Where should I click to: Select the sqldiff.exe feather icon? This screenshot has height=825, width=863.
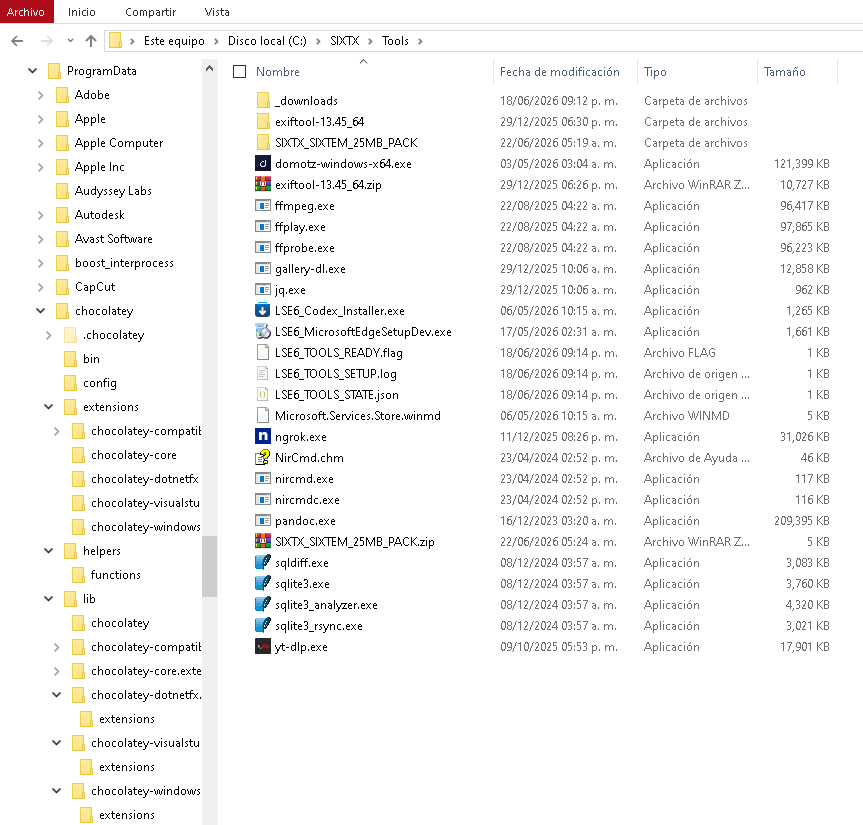point(263,562)
